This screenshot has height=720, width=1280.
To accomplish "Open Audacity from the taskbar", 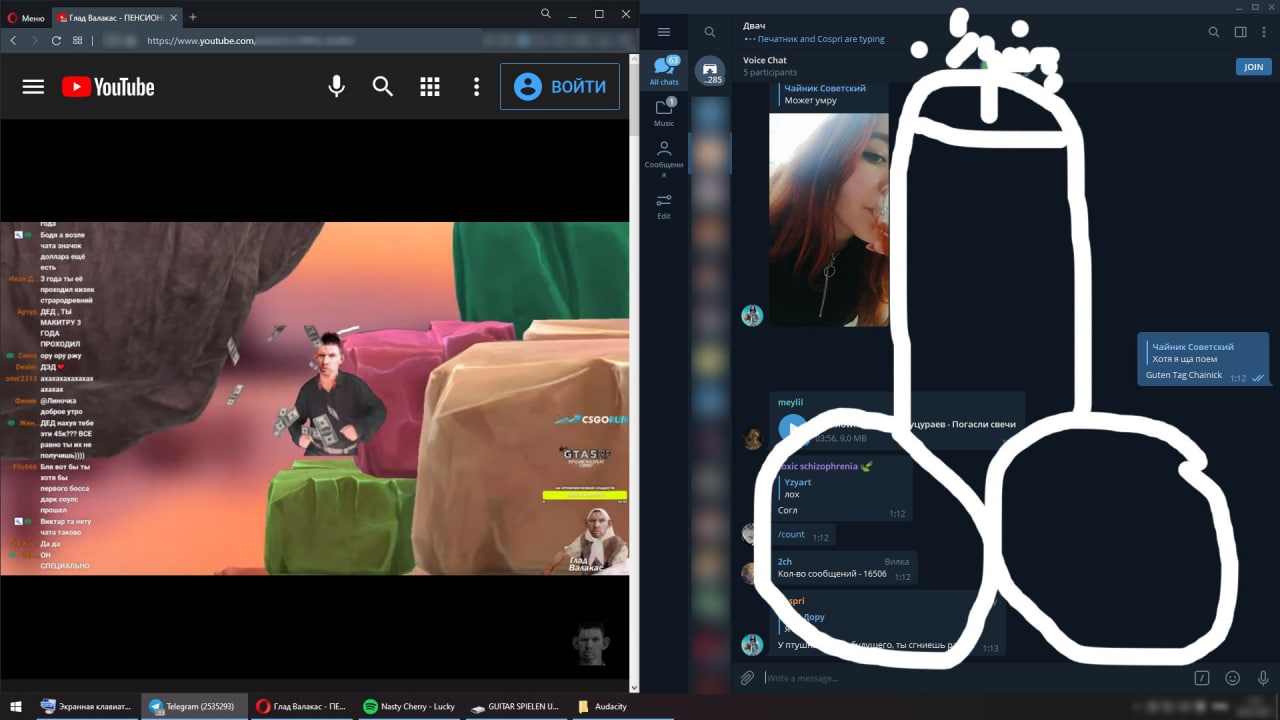I will point(603,706).
